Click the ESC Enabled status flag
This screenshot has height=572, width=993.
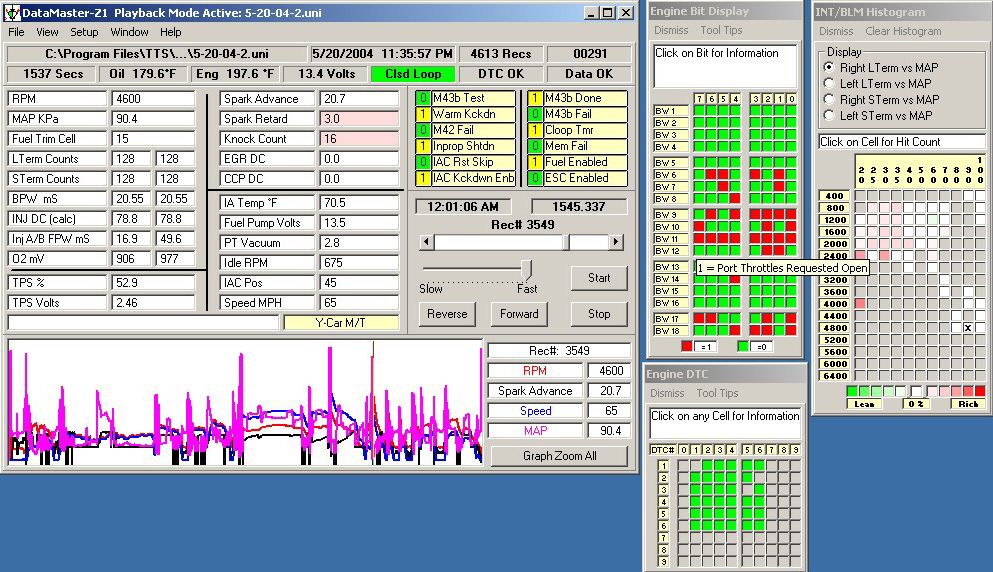(x=577, y=178)
